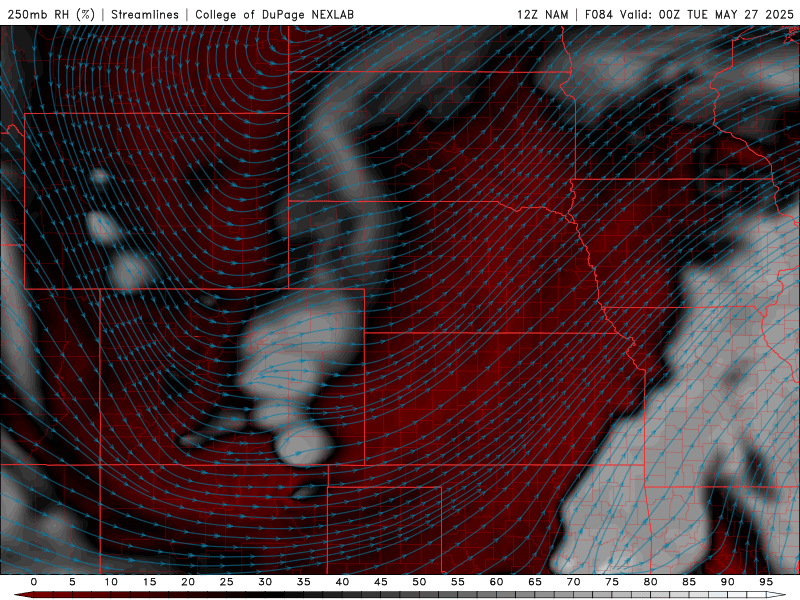Click the '12Z NAM' model label
The image size is (800, 600).
pyautogui.click(x=543, y=14)
